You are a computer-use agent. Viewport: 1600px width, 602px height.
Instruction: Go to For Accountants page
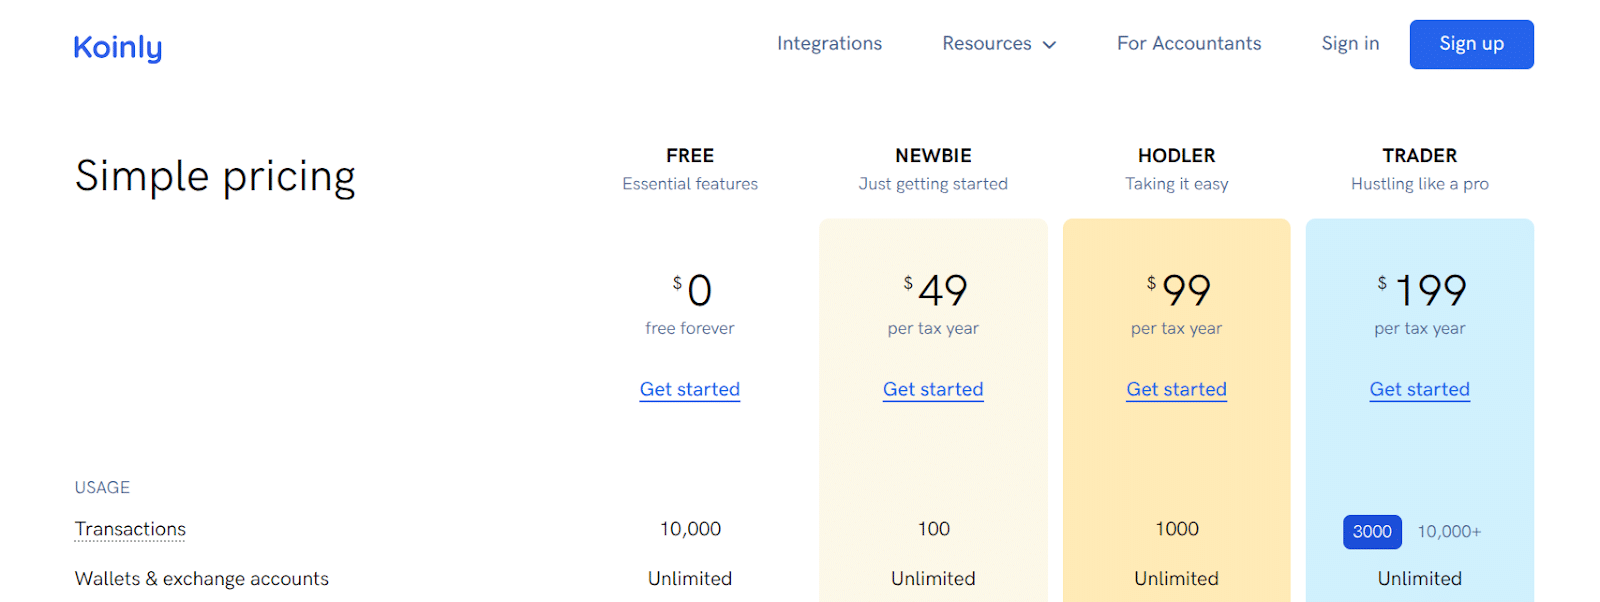[x=1189, y=44]
